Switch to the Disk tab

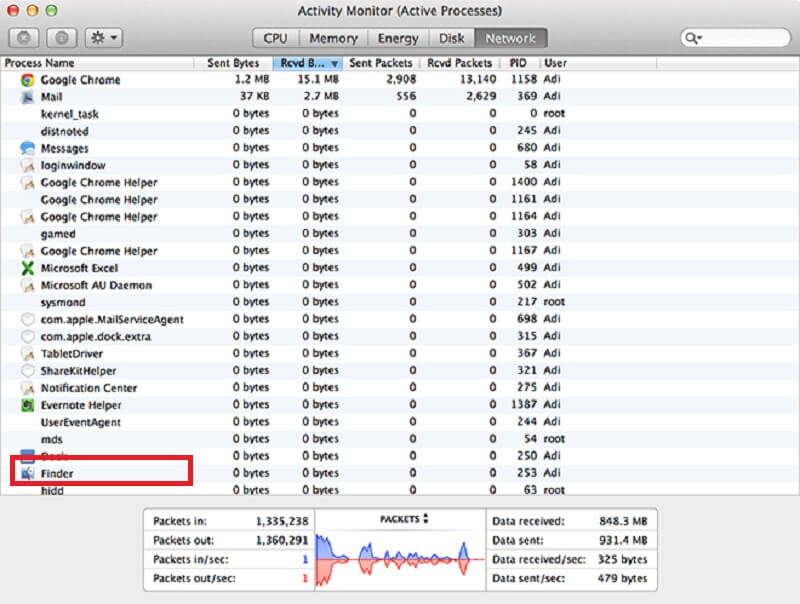(452, 38)
